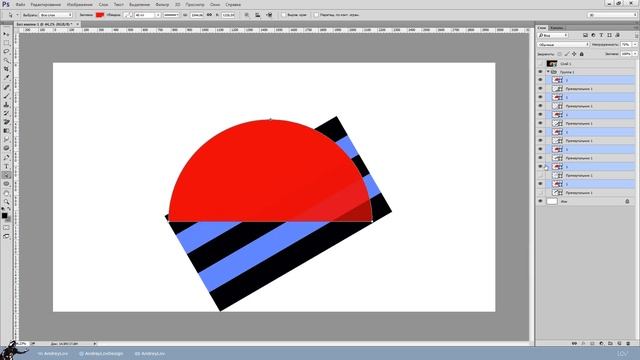Viewport: 640px width, 360px height.
Task: Select the Pen tool
Action: coord(6,158)
